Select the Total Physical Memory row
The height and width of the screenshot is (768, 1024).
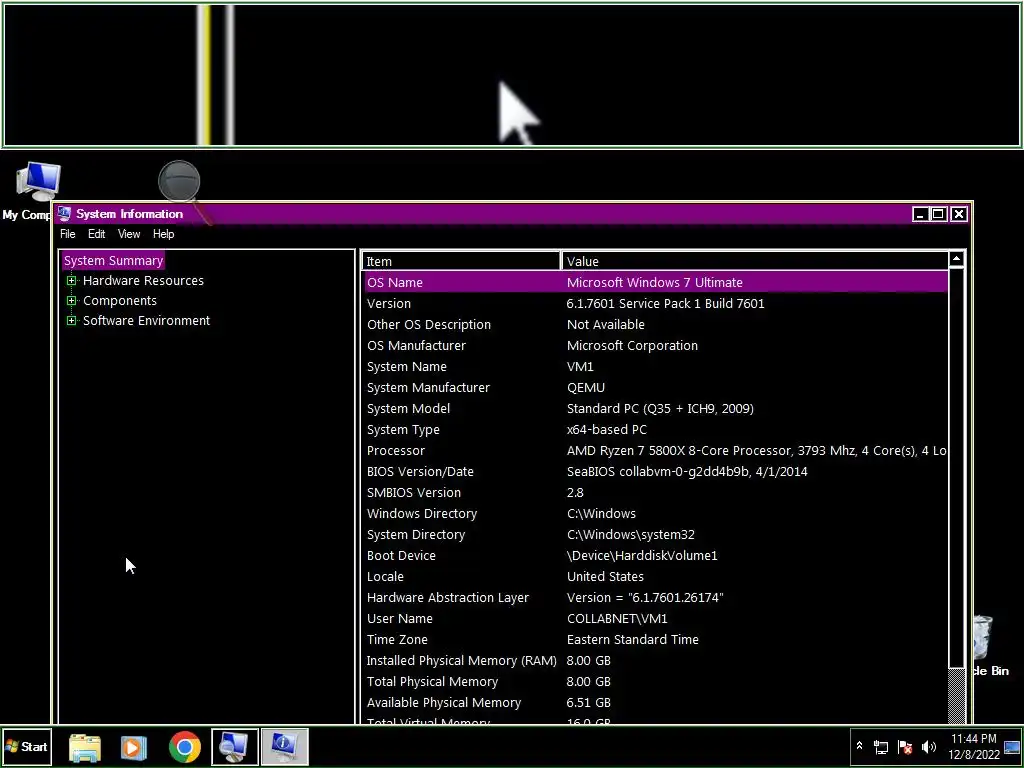click(x=656, y=681)
